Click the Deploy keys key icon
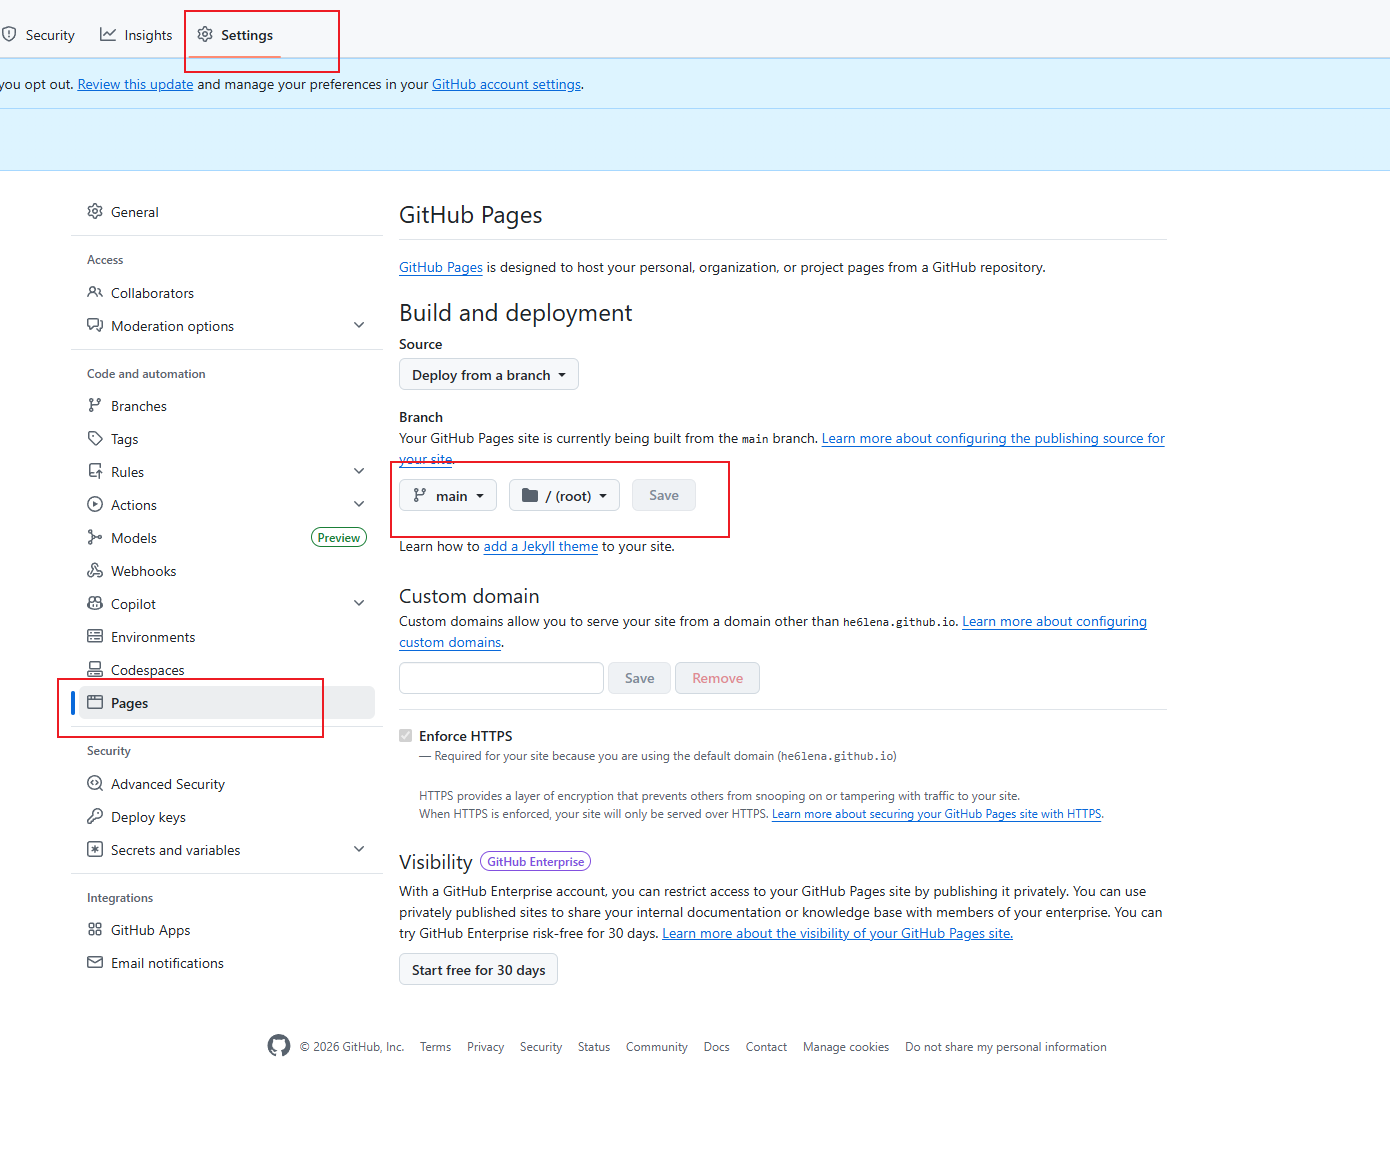This screenshot has height=1160, width=1390. [95, 817]
